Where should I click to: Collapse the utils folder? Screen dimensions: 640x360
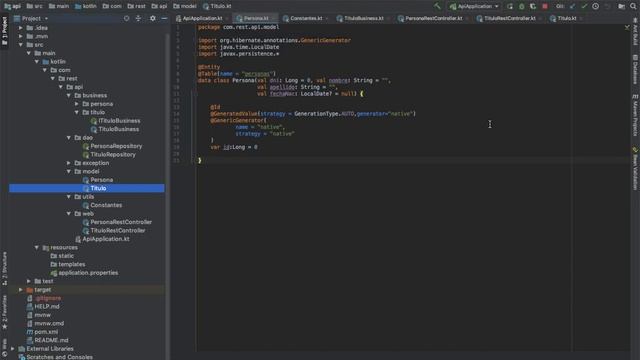(x=69, y=197)
